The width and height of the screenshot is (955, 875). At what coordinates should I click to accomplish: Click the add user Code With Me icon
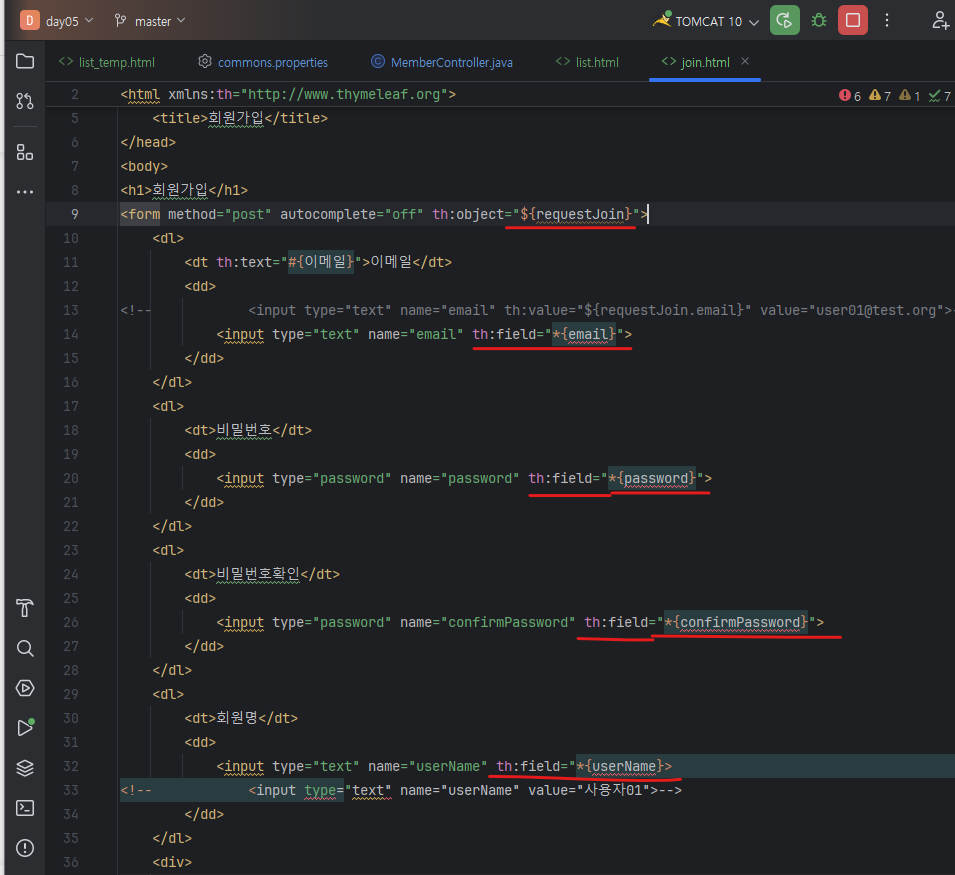coord(940,21)
